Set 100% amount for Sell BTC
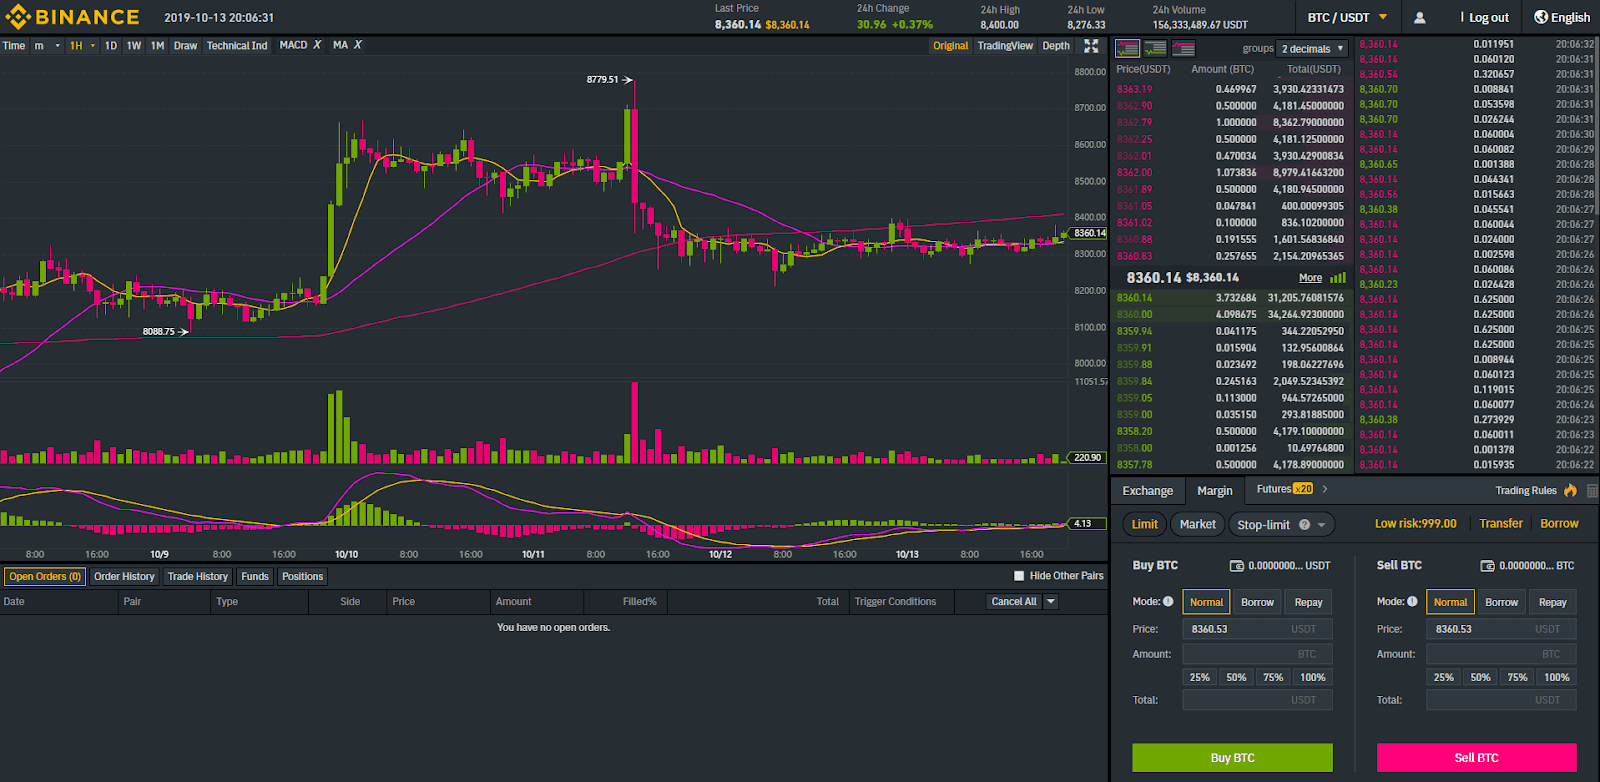The image size is (1600, 782). [1556, 677]
